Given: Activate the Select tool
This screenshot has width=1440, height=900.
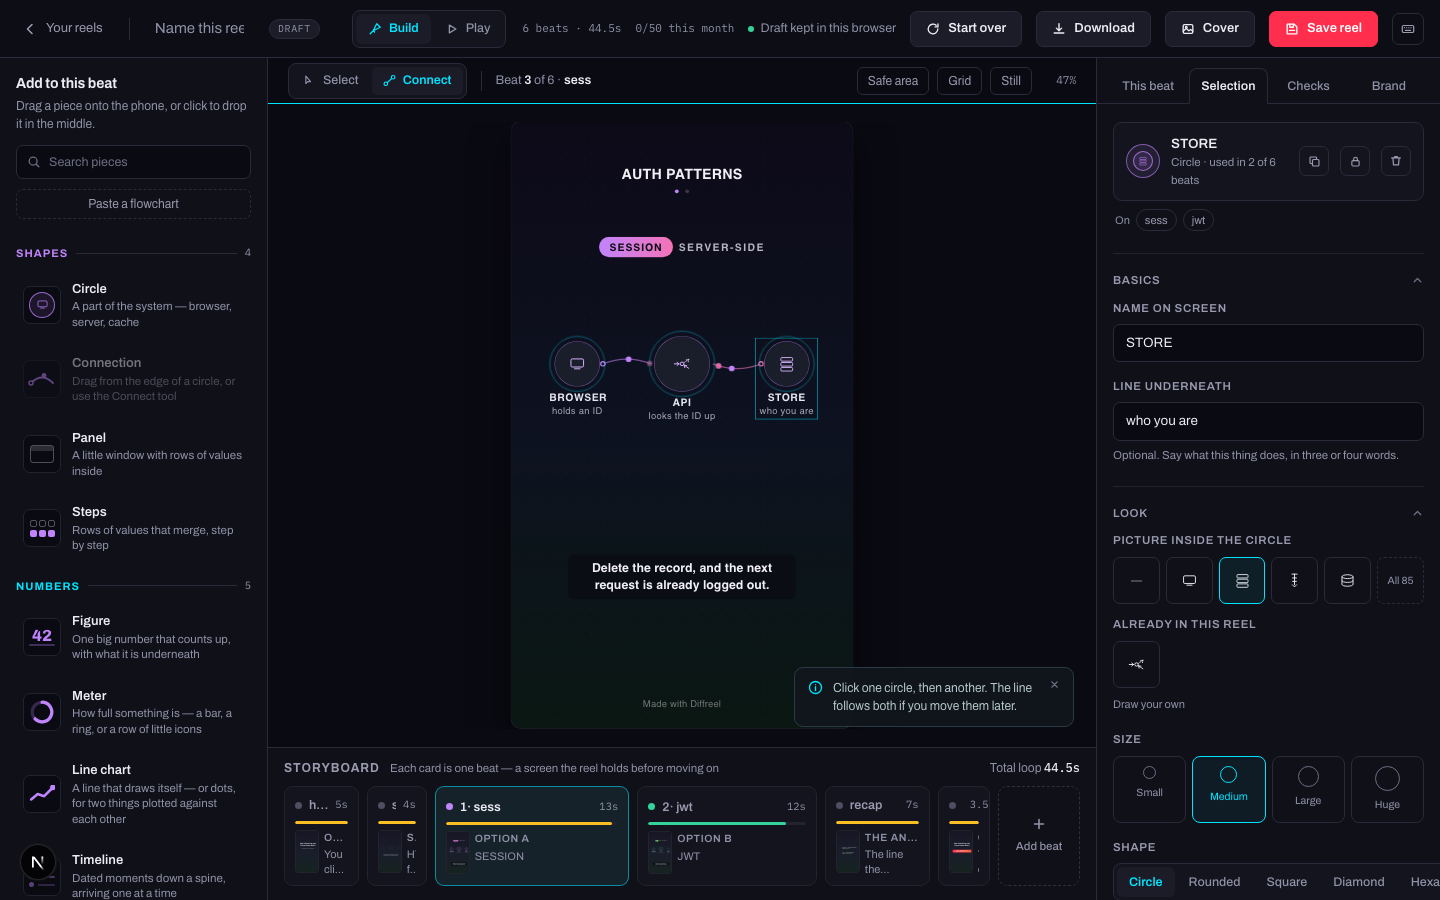Looking at the screenshot, I should point(331,80).
